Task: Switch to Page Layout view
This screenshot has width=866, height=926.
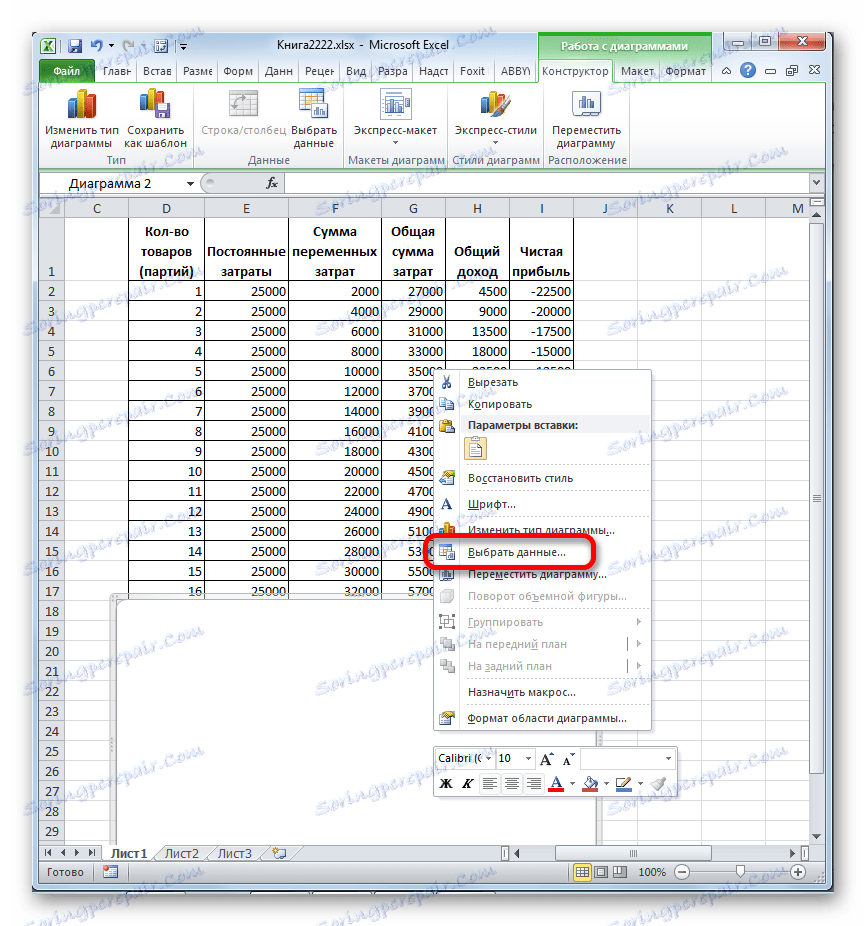Action: (x=601, y=872)
